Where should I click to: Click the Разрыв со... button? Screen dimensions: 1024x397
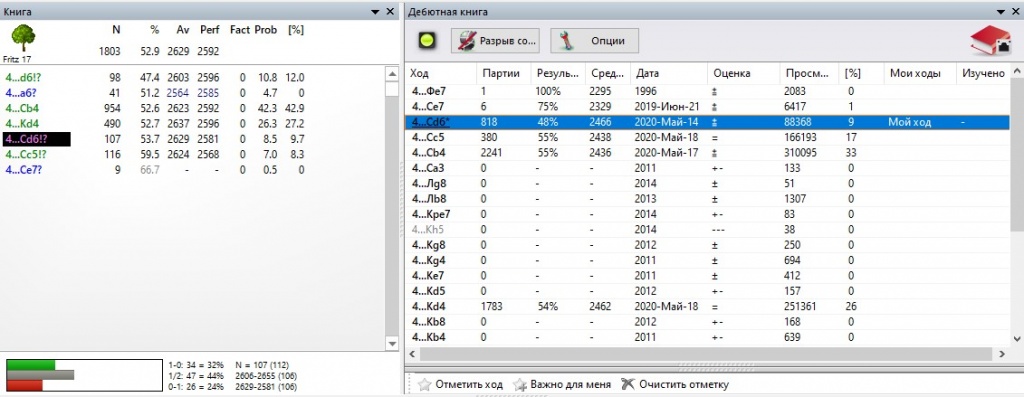(x=496, y=40)
